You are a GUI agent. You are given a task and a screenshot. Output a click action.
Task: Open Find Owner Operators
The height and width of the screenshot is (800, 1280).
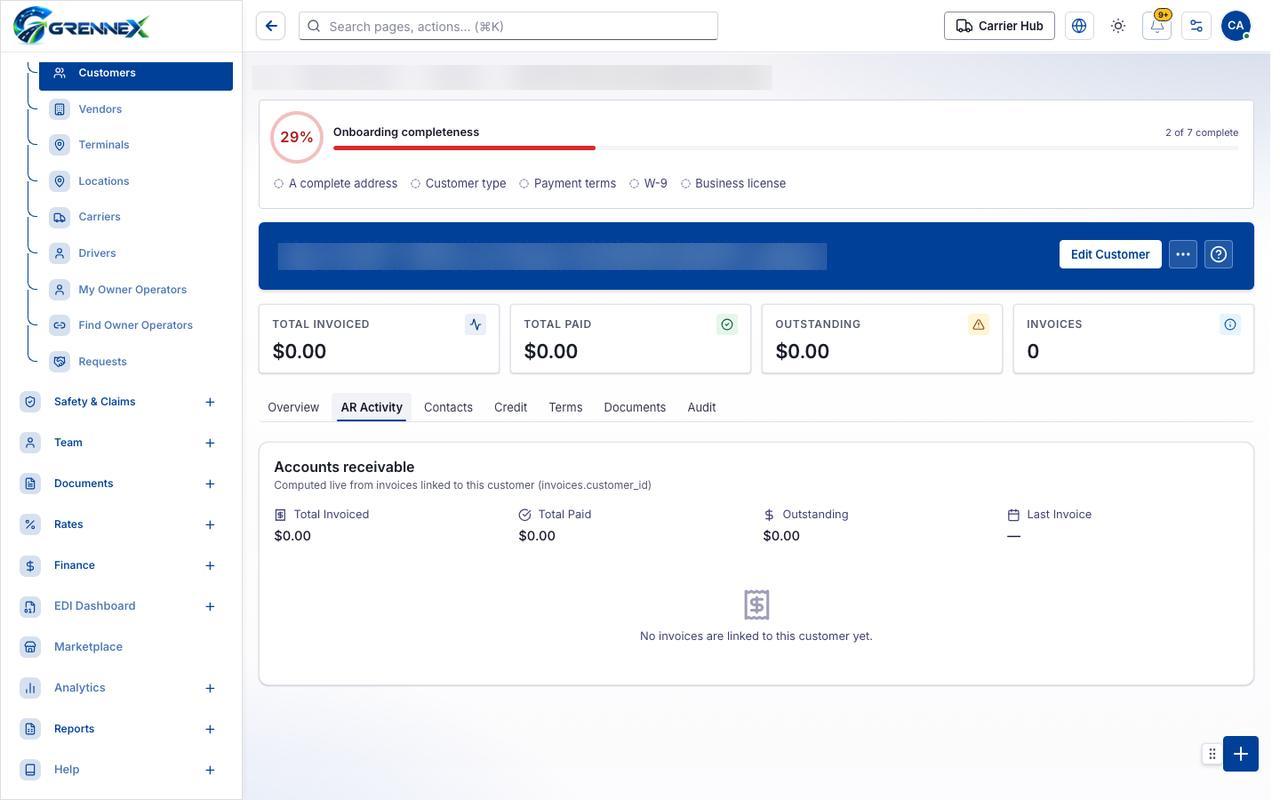(x=136, y=325)
